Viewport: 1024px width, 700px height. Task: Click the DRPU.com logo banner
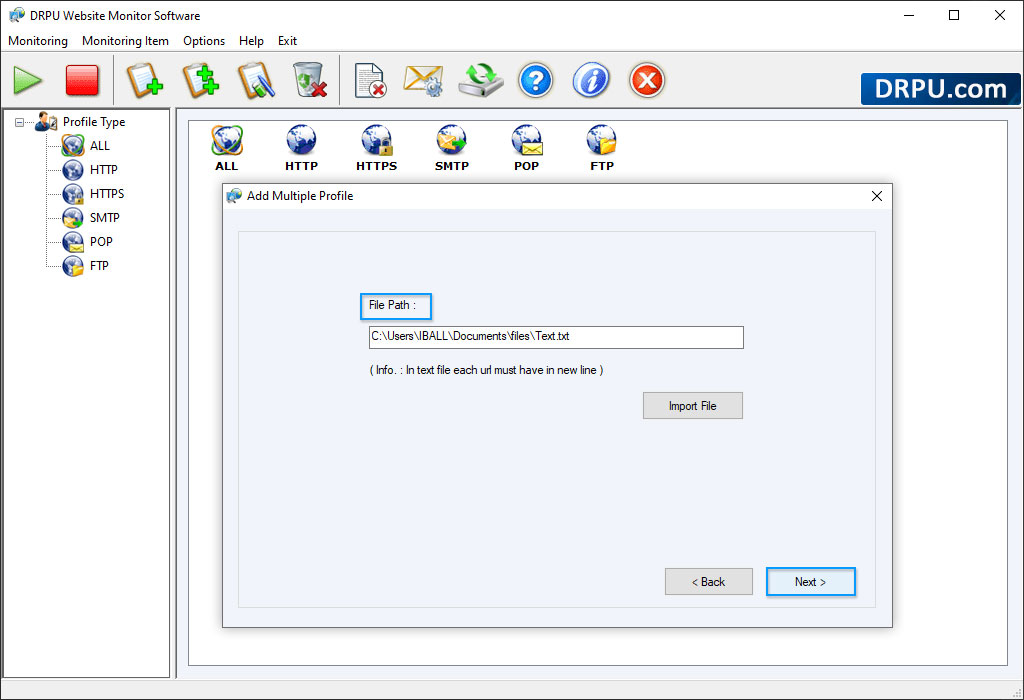click(x=940, y=89)
